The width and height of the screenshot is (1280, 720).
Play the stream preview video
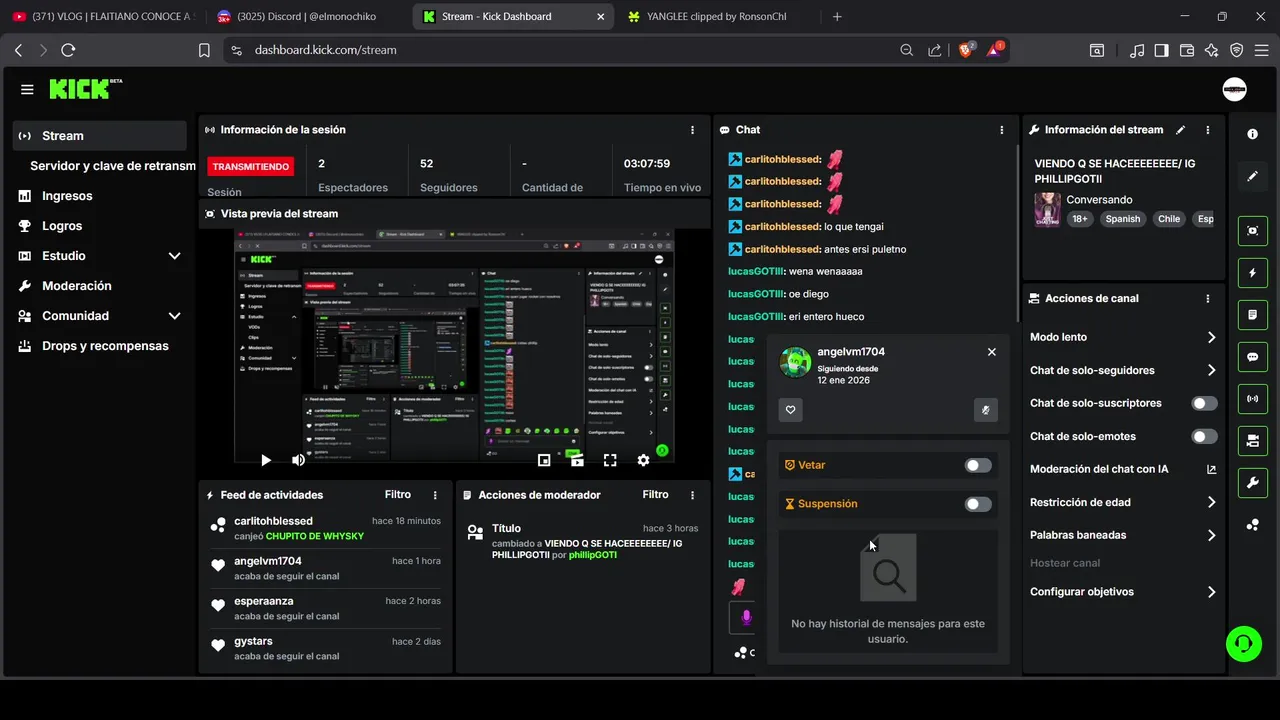(265, 460)
